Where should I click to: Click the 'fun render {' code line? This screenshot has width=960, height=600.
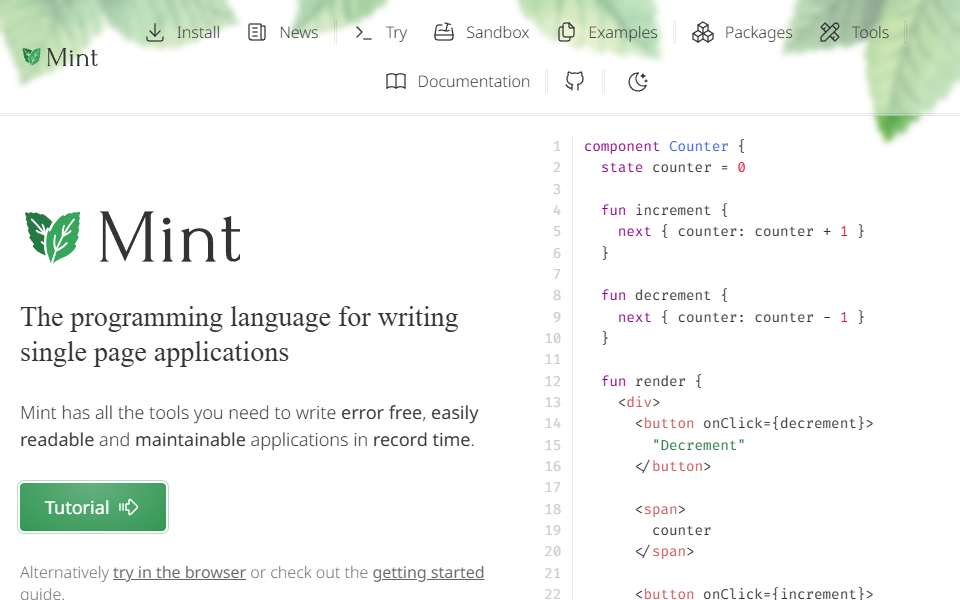[651, 381]
